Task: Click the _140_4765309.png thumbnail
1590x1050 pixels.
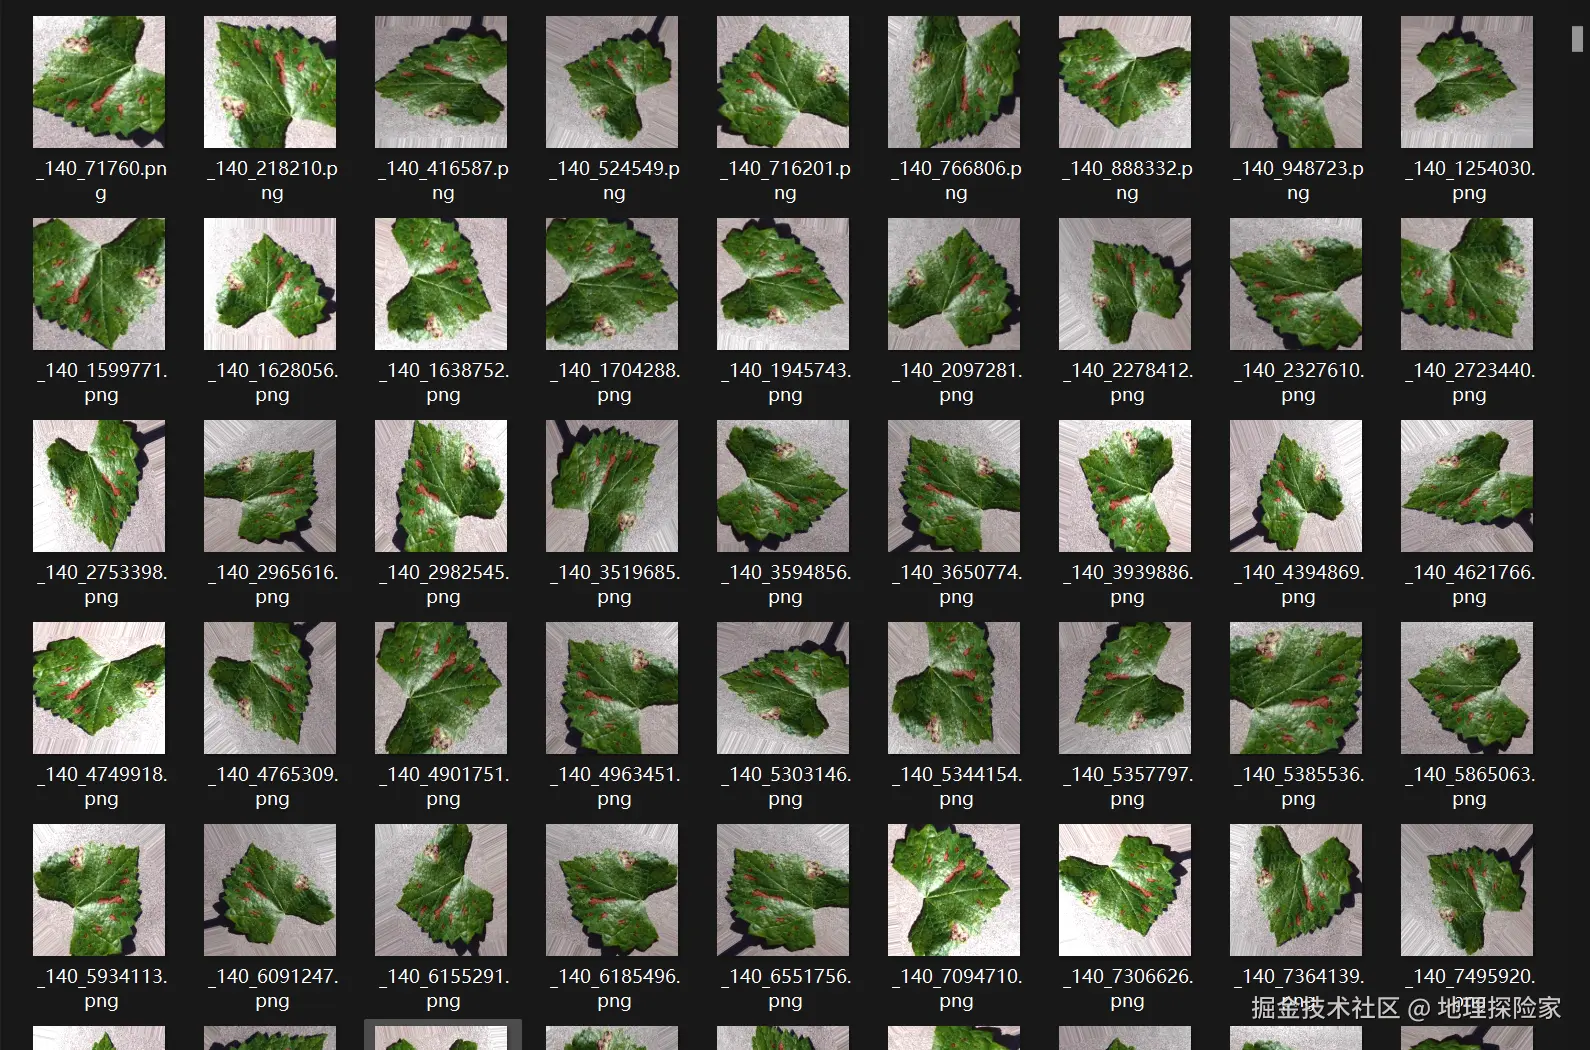Action: 270,688
